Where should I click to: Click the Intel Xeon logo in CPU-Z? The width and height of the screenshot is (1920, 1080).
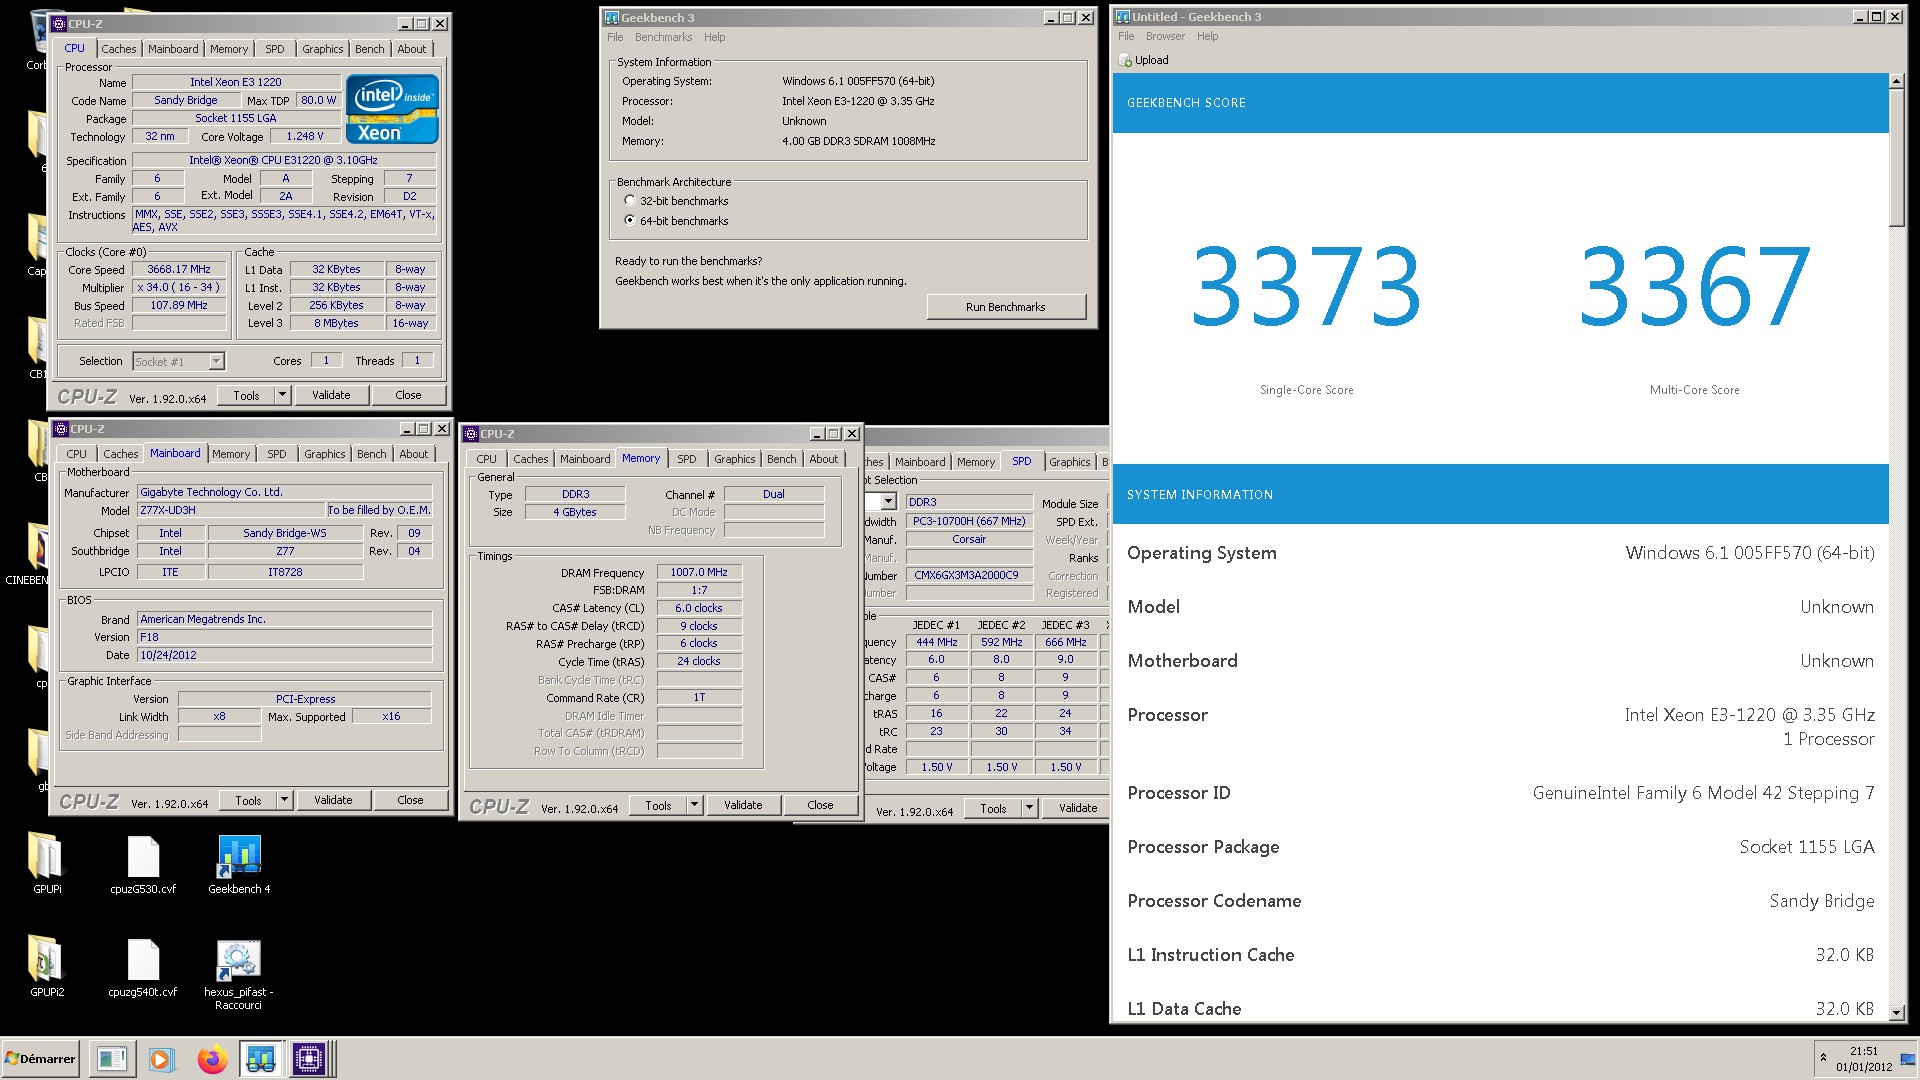coord(392,108)
